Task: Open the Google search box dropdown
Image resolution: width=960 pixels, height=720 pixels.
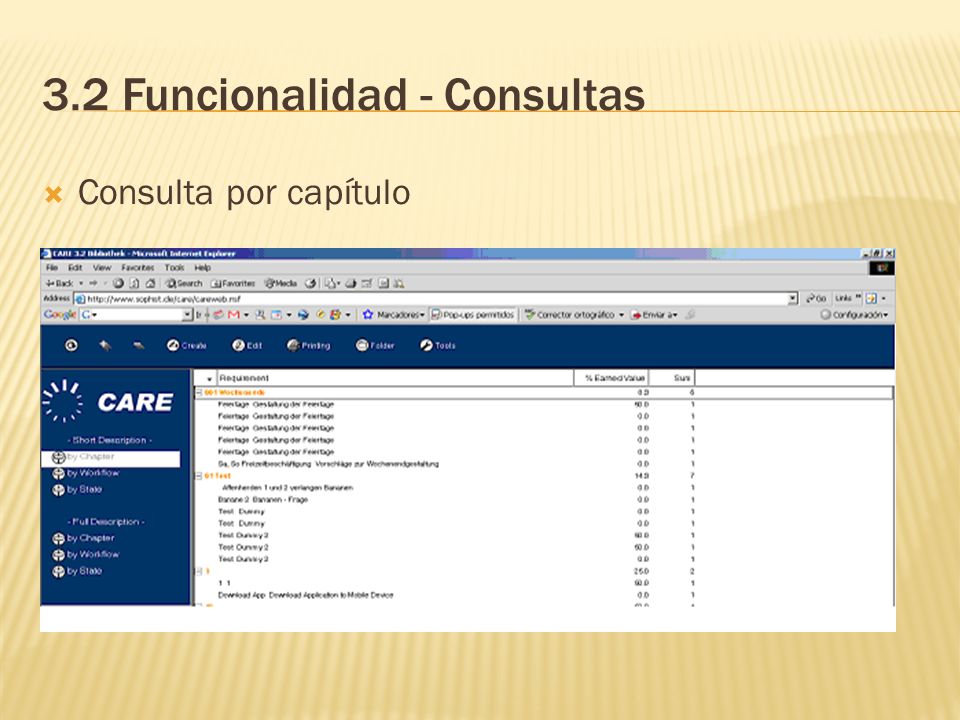Action: (188, 315)
